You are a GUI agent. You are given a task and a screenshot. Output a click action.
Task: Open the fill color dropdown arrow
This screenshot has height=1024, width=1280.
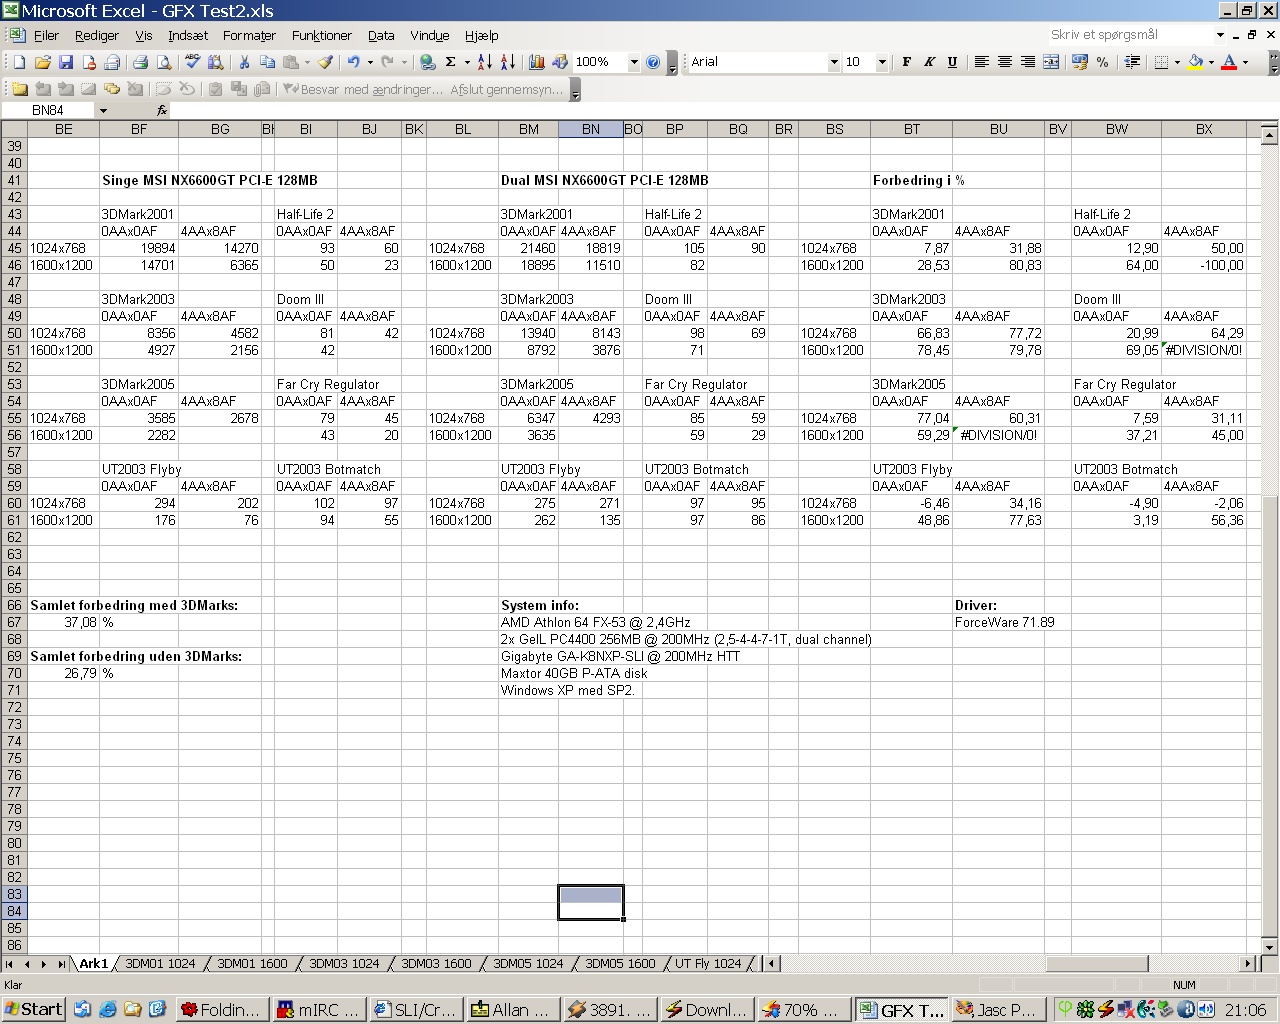click(x=1210, y=62)
